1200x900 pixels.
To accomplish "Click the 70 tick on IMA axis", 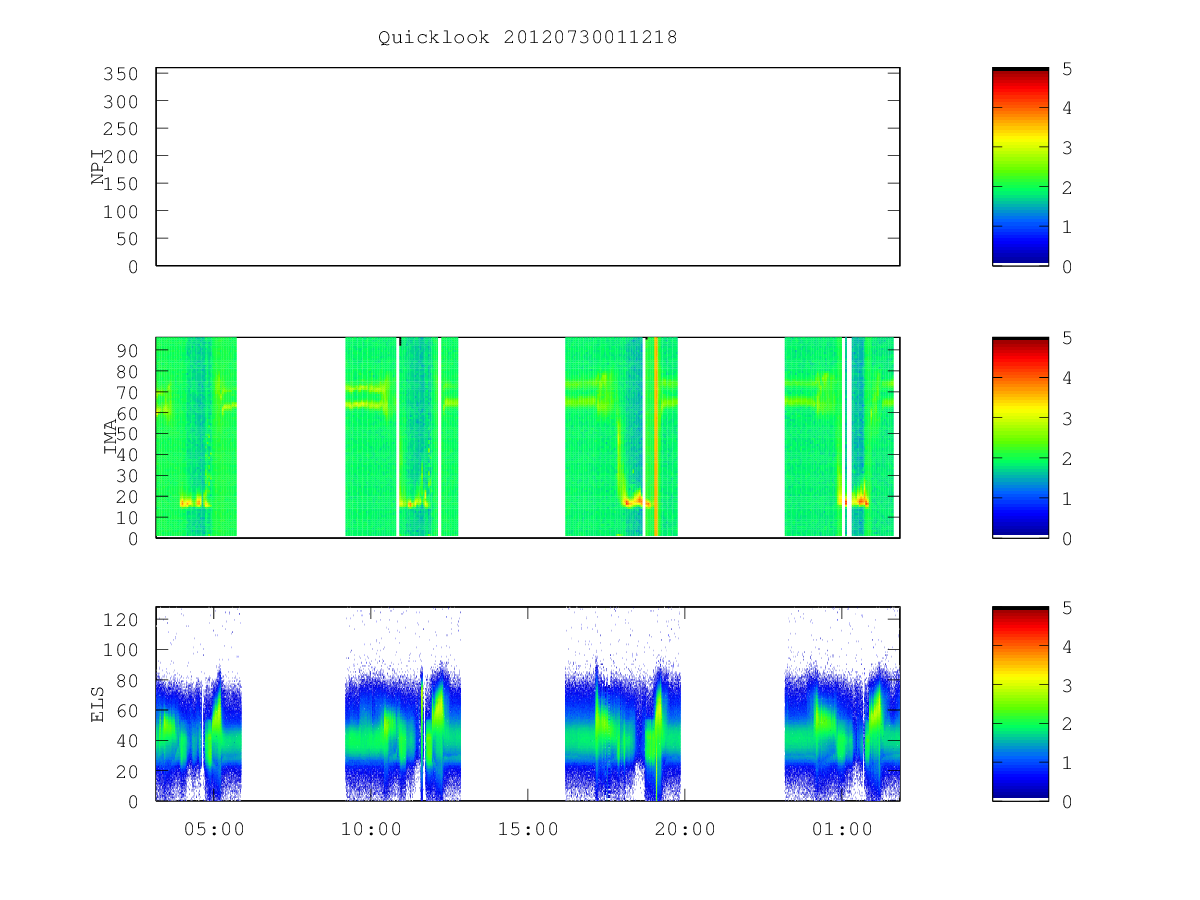I will coord(128,392).
